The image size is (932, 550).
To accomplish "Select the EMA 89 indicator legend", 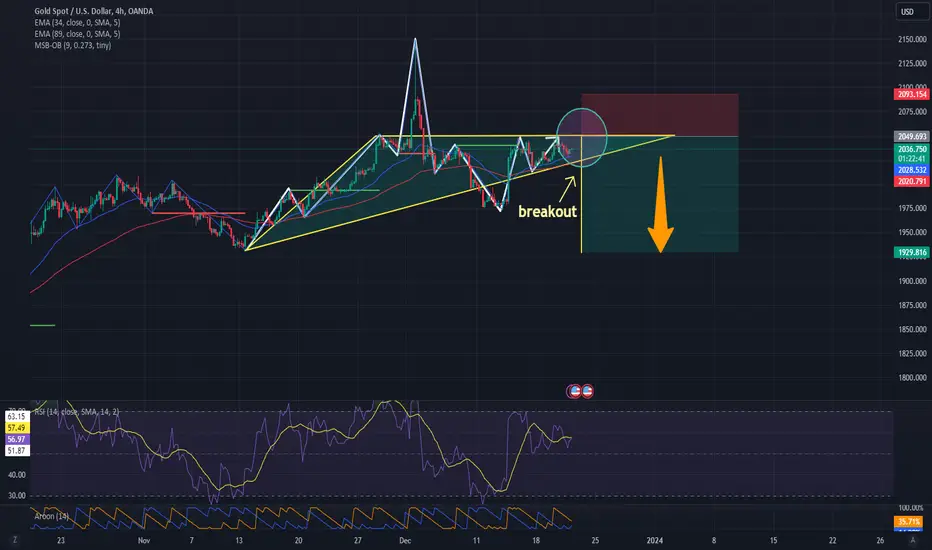I will coord(77,34).
